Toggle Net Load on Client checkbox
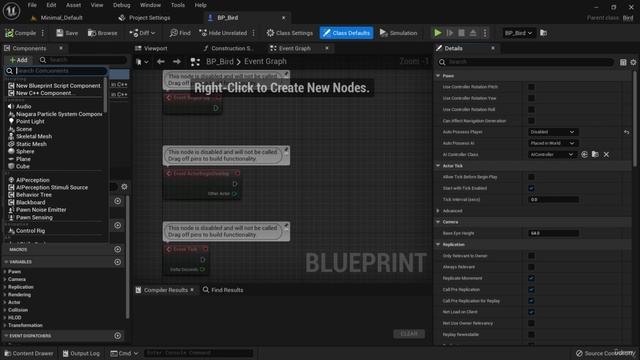The image size is (640, 360). [x=531, y=312]
